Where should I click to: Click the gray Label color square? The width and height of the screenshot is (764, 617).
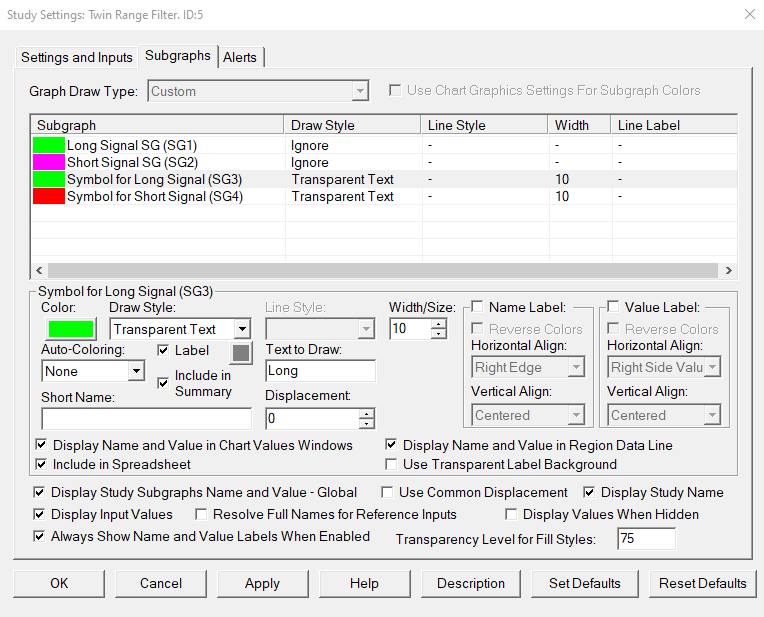click(241, 352)
